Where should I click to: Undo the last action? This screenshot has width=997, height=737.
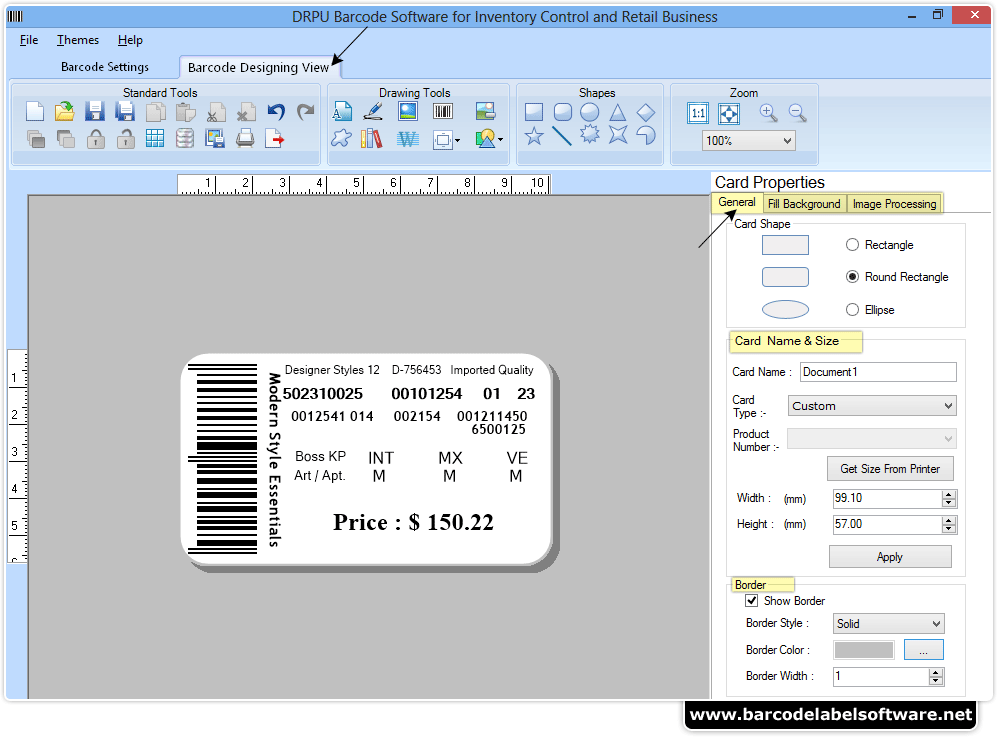276,112
